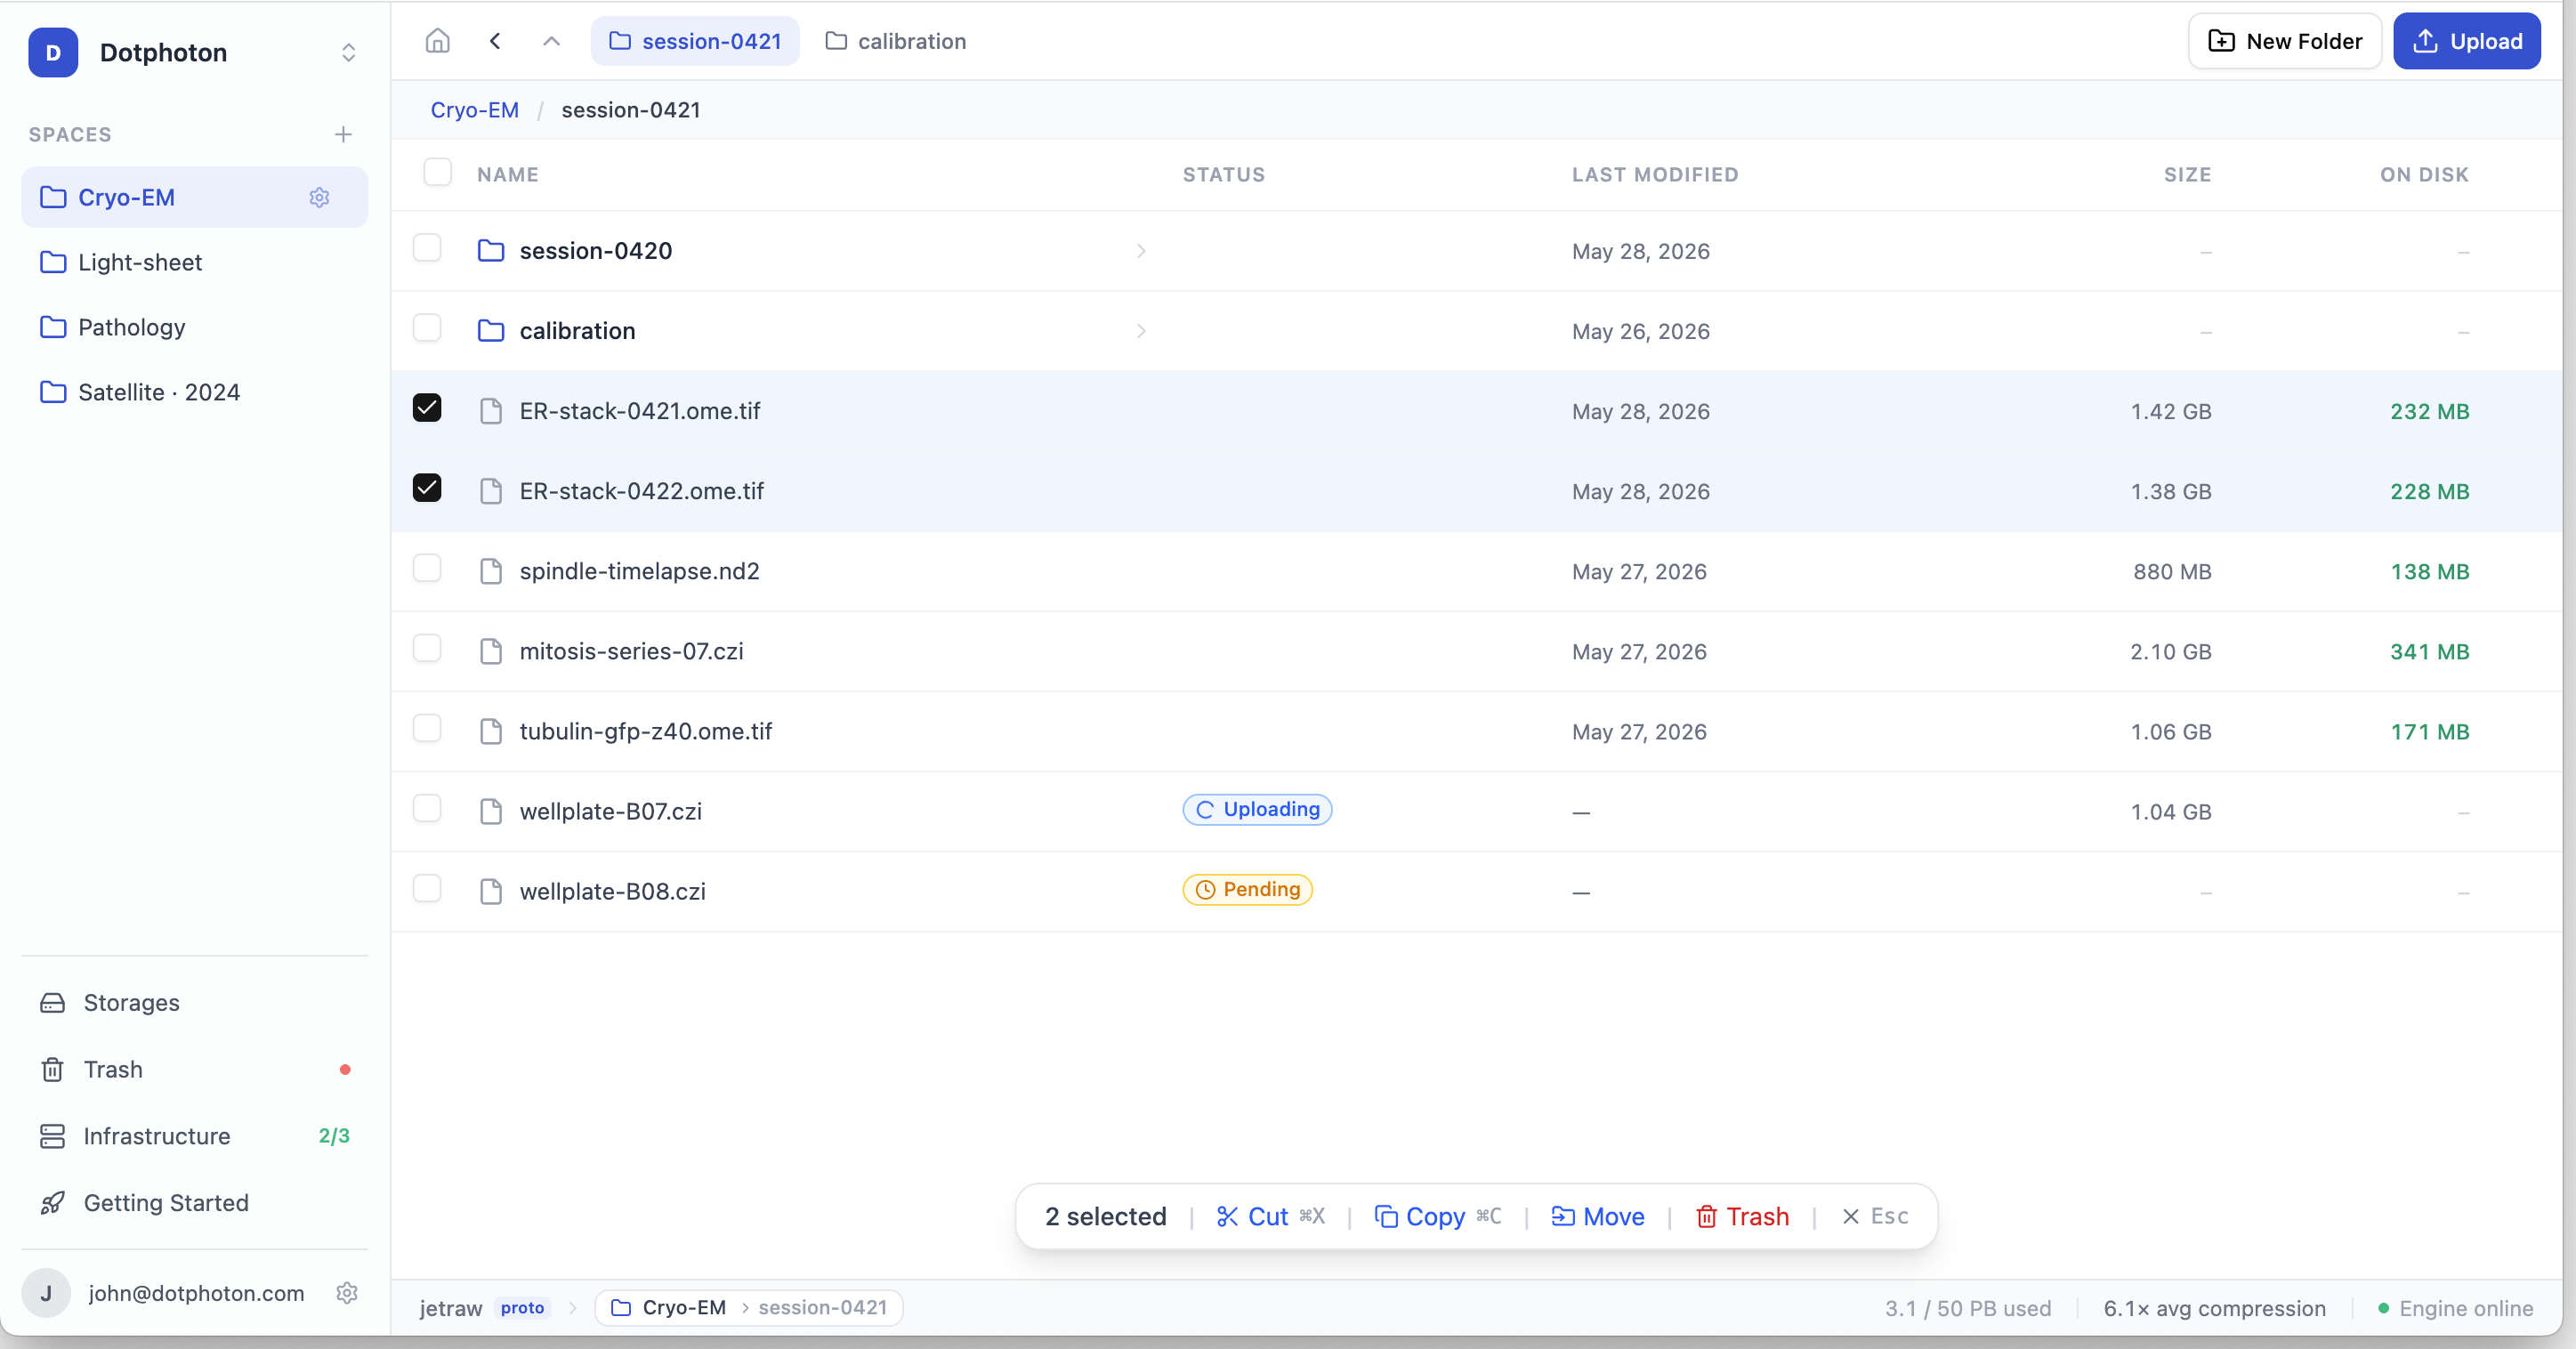Click the Pending status badge
The image size is (2576, 1349).
click(x=1247, y=889)
